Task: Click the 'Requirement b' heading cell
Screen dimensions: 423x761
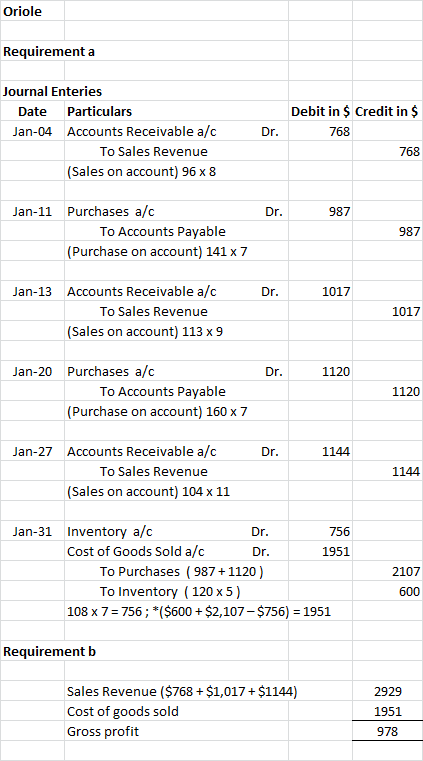Action: (x=49, y=651)
